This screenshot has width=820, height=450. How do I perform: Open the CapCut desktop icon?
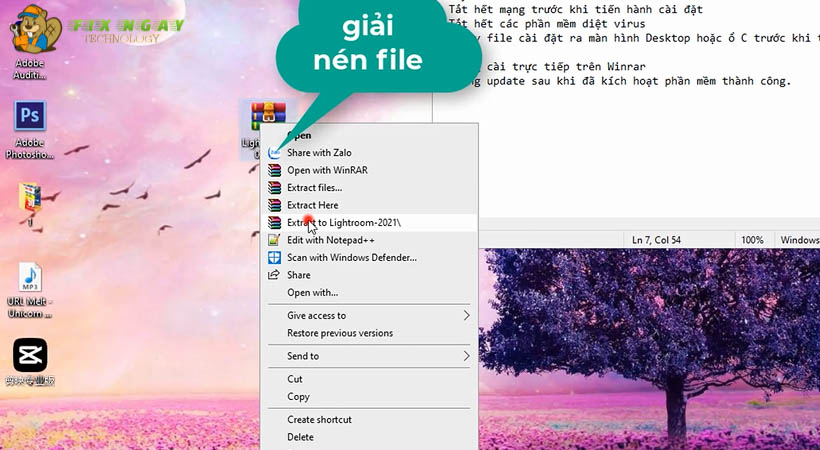tap(30, 357)
